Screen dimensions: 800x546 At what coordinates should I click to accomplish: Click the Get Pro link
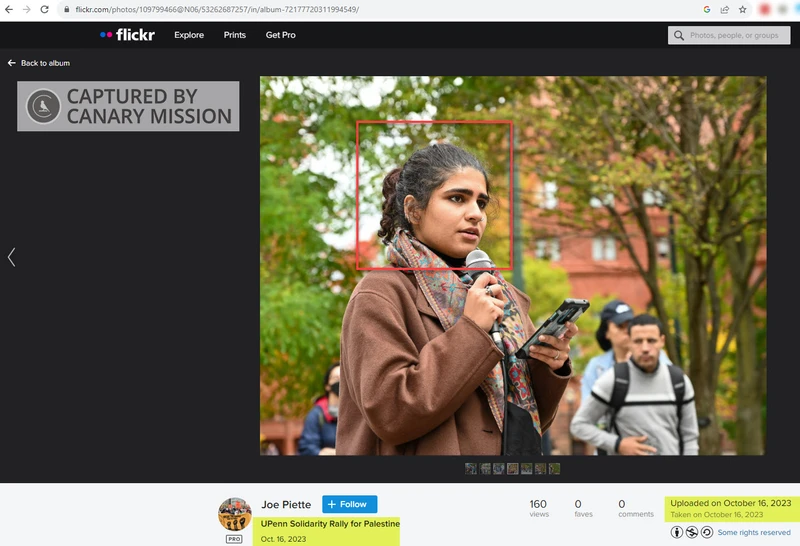tap(281, 35)
